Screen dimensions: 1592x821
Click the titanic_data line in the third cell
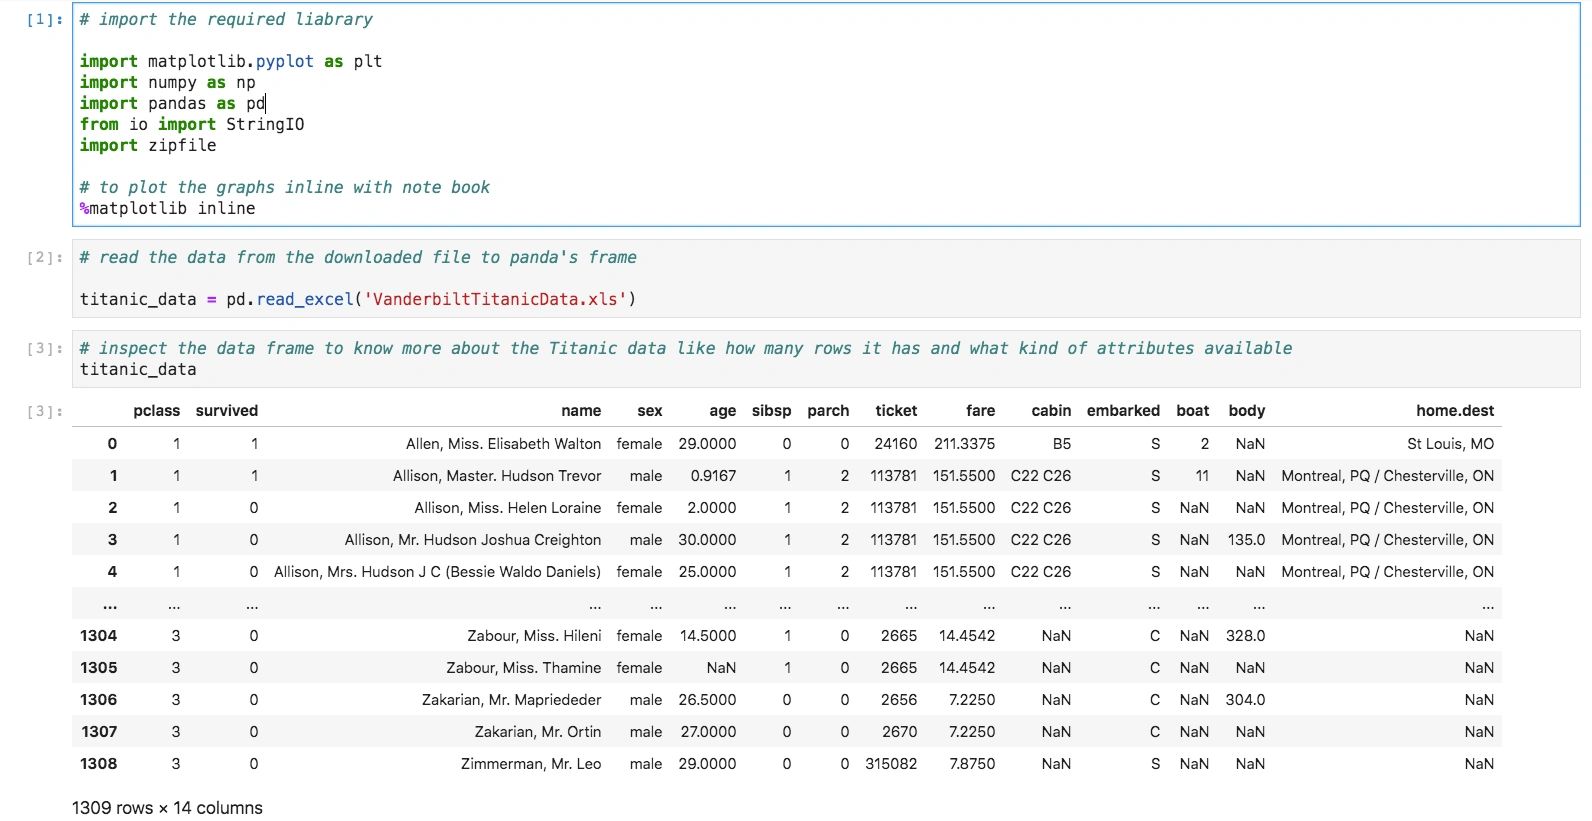click(138, 370)
